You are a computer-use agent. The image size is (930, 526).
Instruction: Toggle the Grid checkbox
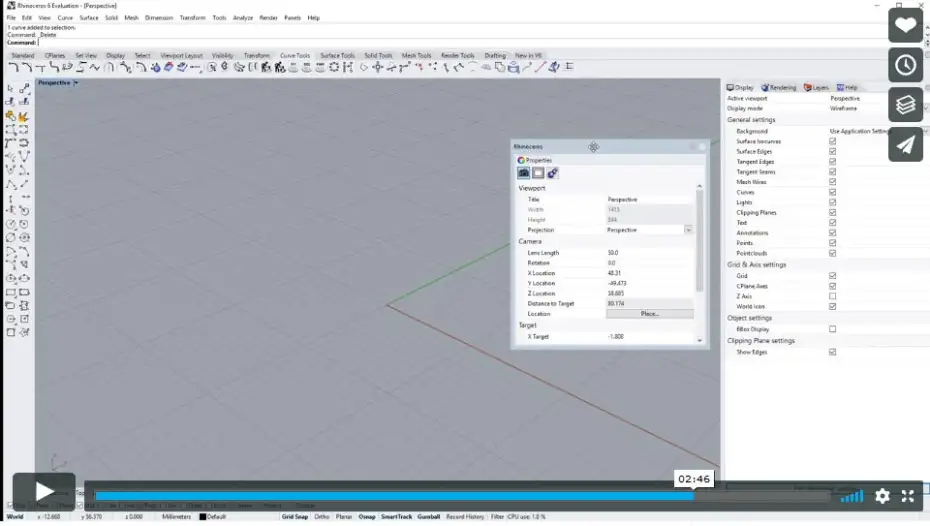click(x=833, y=276)
